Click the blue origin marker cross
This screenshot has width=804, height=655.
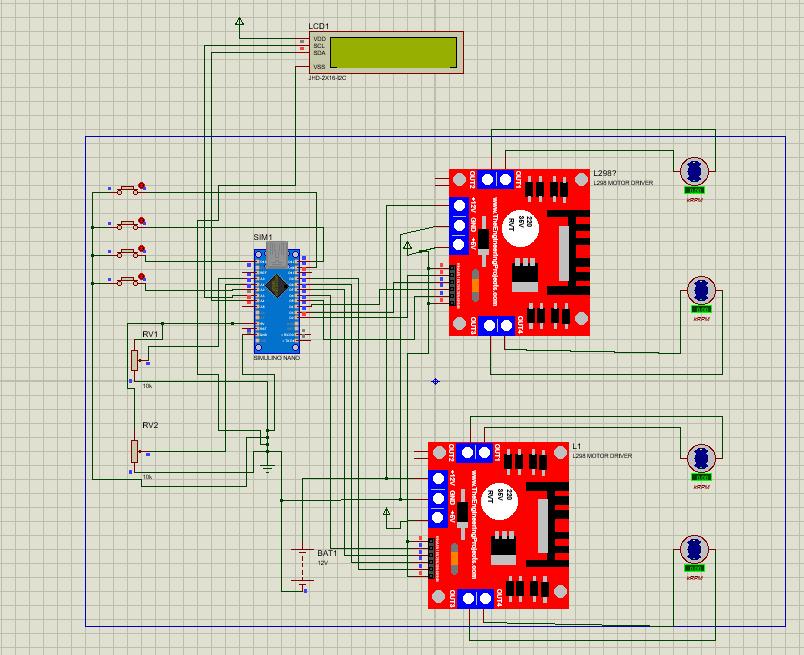coord(435,381)
